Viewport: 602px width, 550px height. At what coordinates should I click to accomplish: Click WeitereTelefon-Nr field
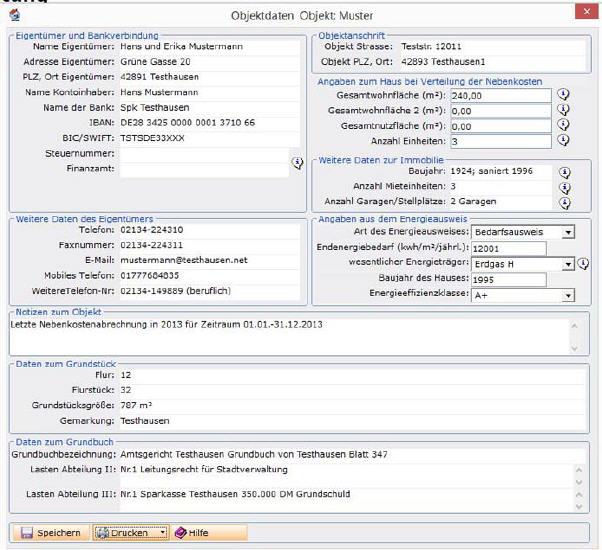tap(209, 291)
